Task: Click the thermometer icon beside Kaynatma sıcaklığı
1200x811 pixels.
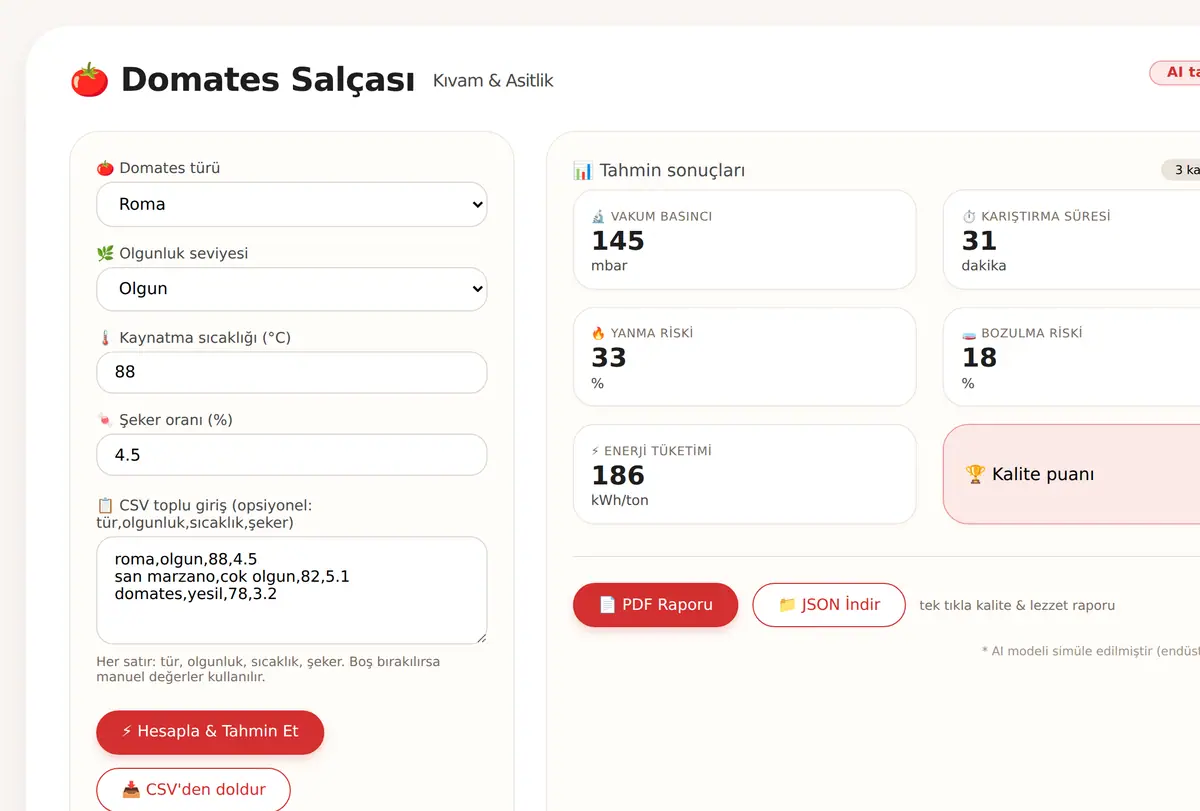Action: (x=105, y=338)
